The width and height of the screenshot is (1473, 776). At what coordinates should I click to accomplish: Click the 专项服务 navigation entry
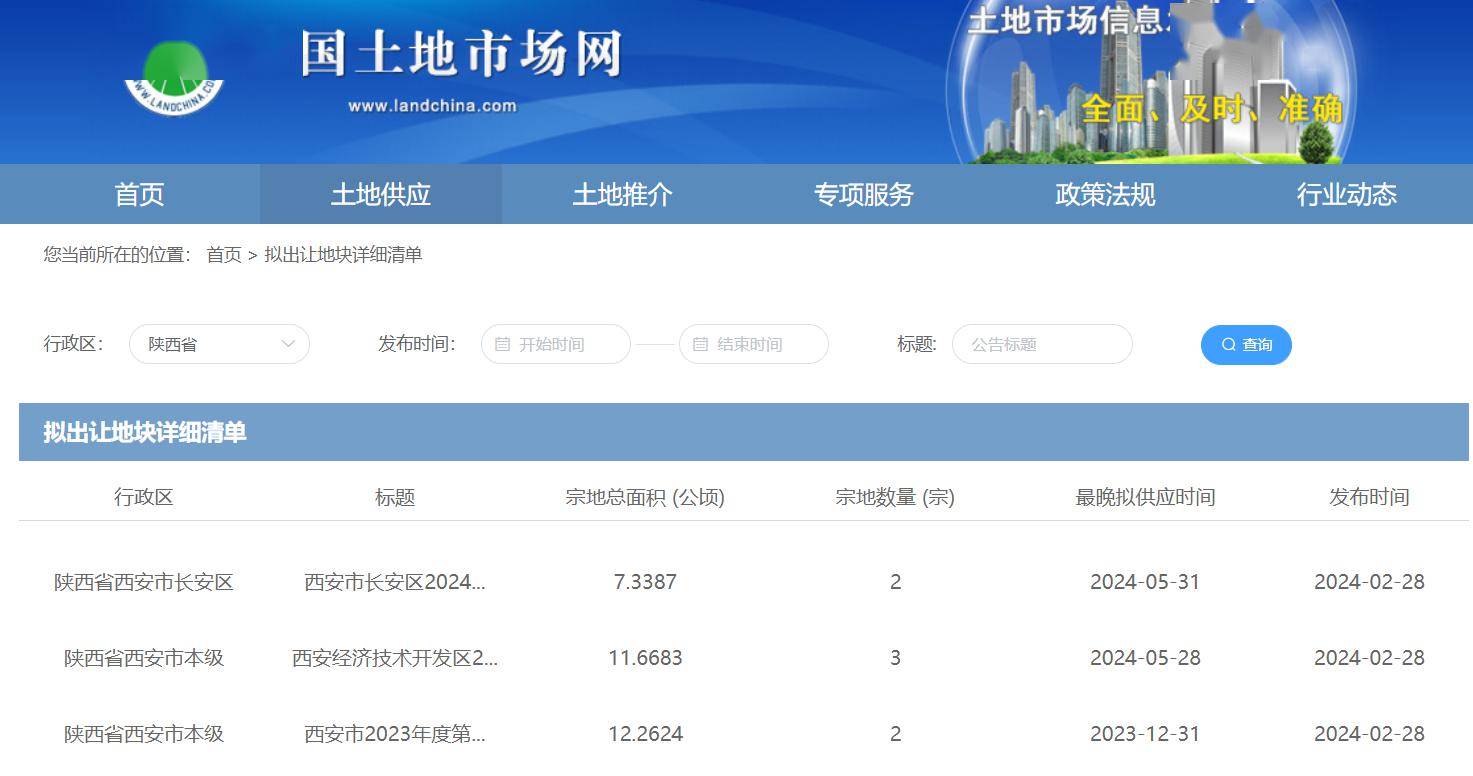click(864, 194)
